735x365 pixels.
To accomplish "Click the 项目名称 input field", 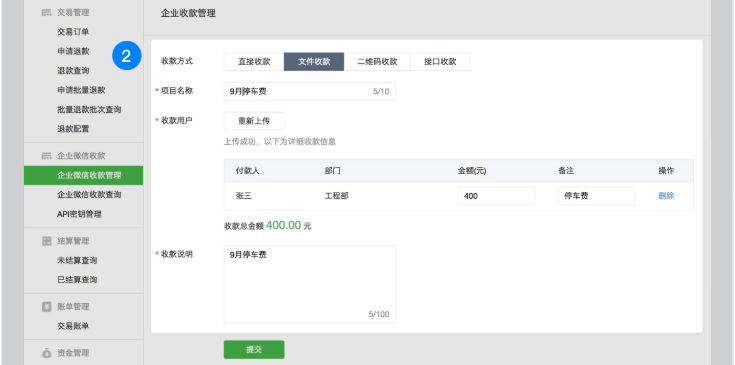I will (x=309, y=91).
